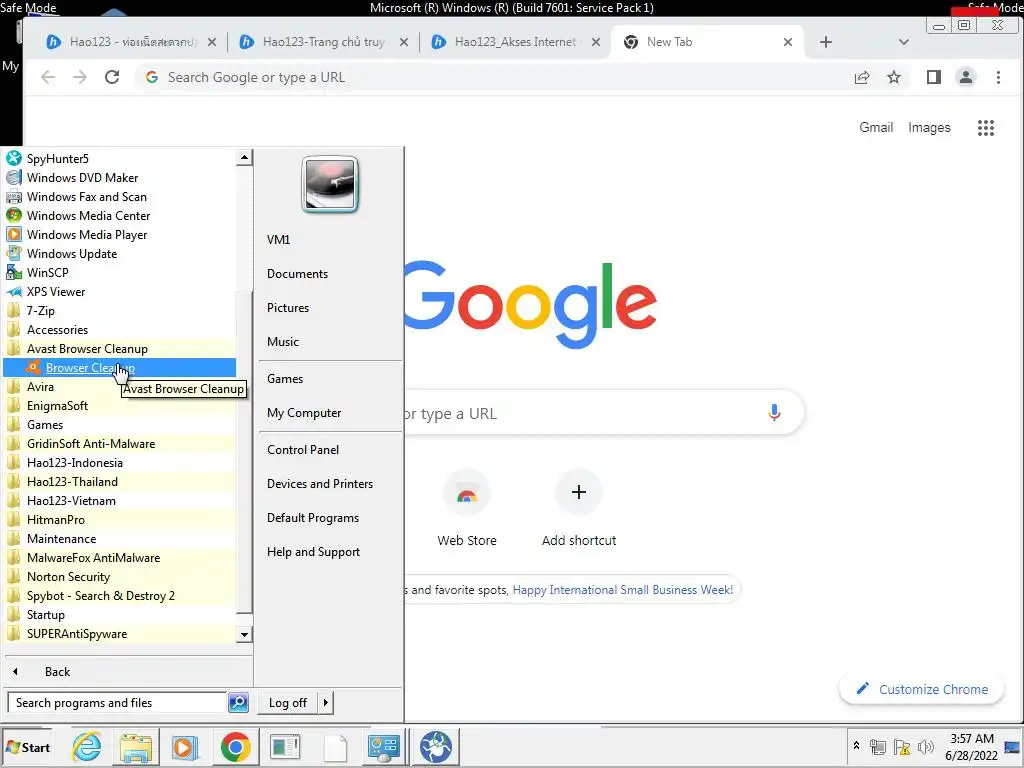Expand the Norton Security folder
This screenshot has height=768, width=1024.
[x=68, y=577]
